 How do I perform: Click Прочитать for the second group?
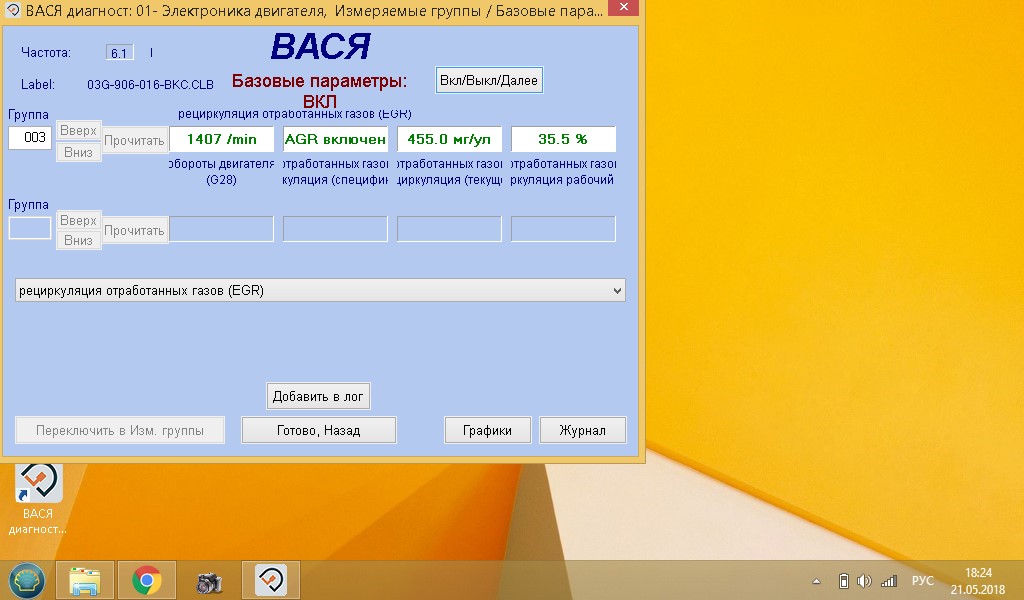click(x=135, y=230)
